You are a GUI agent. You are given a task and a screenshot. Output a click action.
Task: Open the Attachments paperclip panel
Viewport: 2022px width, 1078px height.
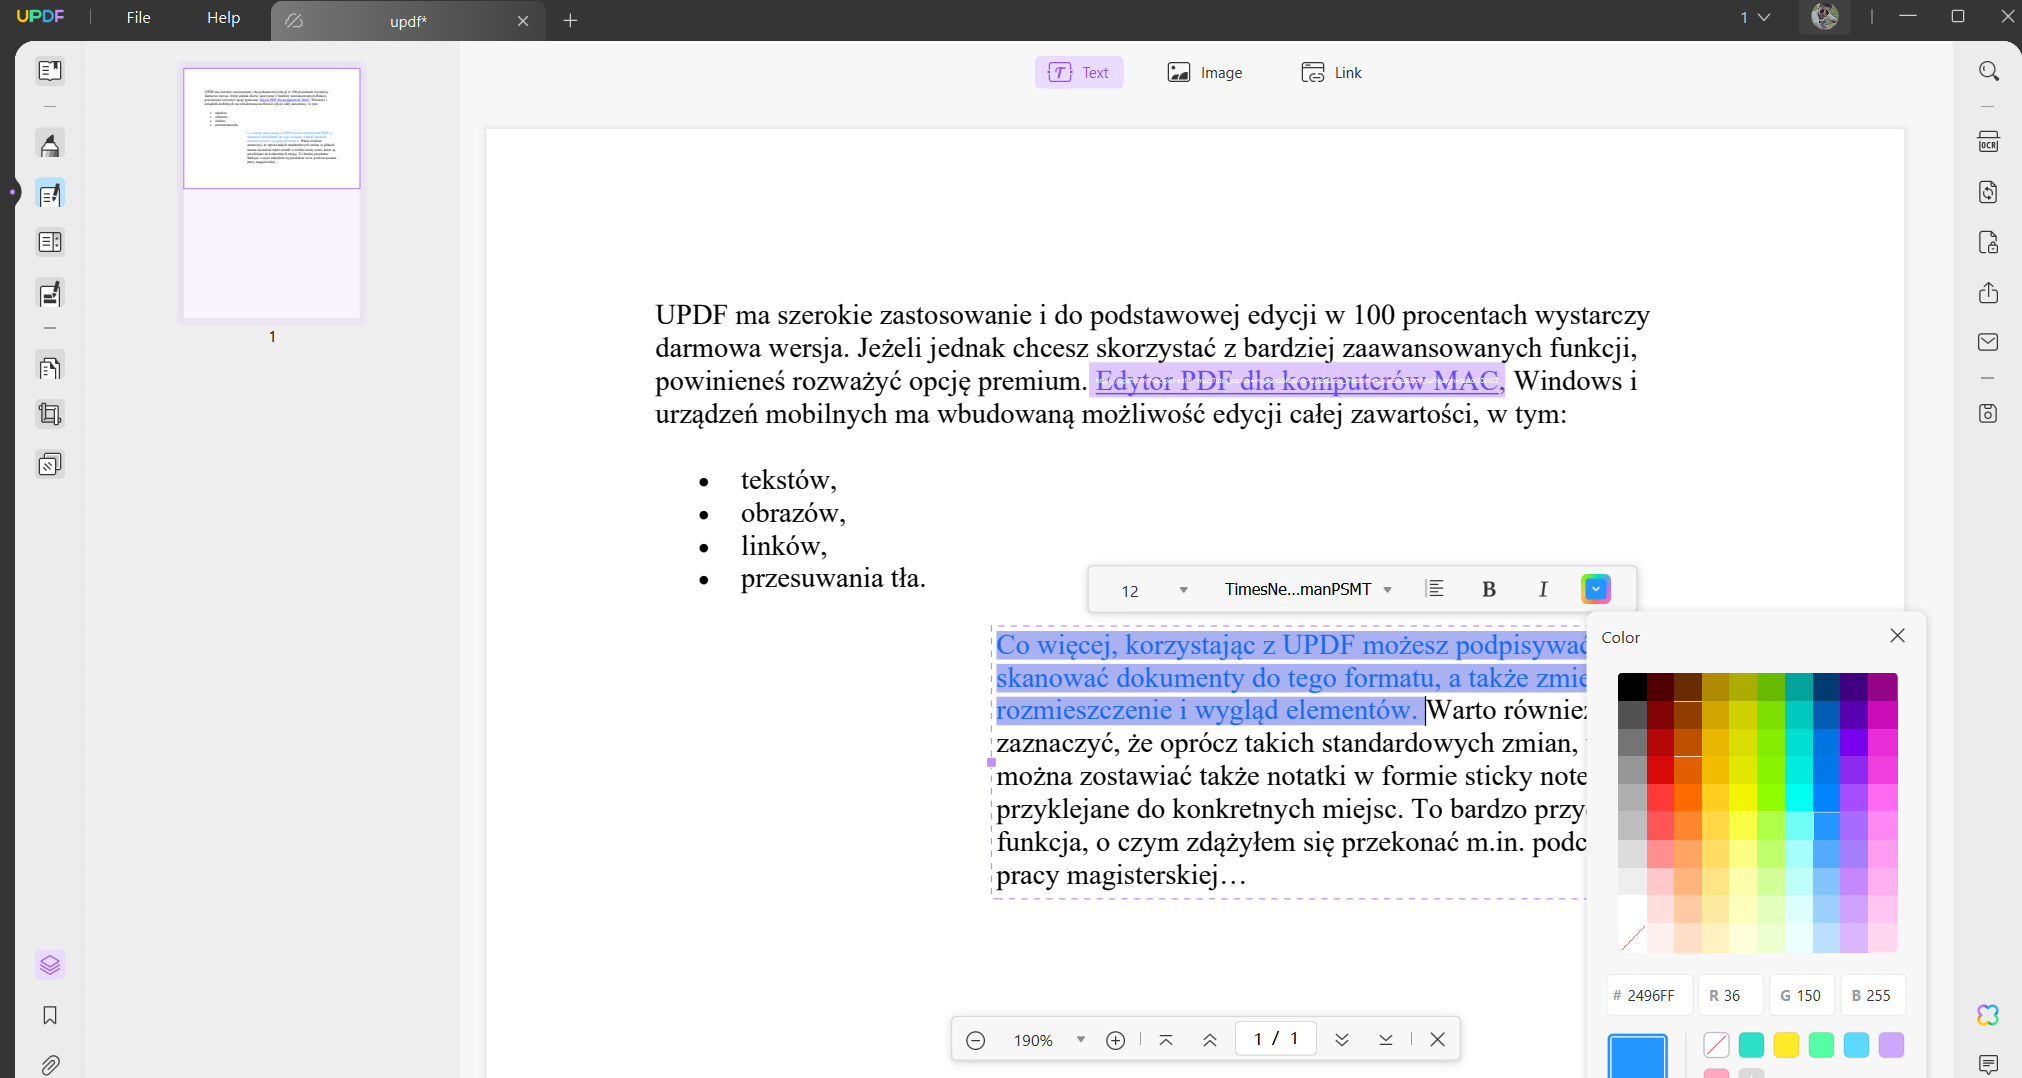pyautogui.click(x=50, y=1064)
